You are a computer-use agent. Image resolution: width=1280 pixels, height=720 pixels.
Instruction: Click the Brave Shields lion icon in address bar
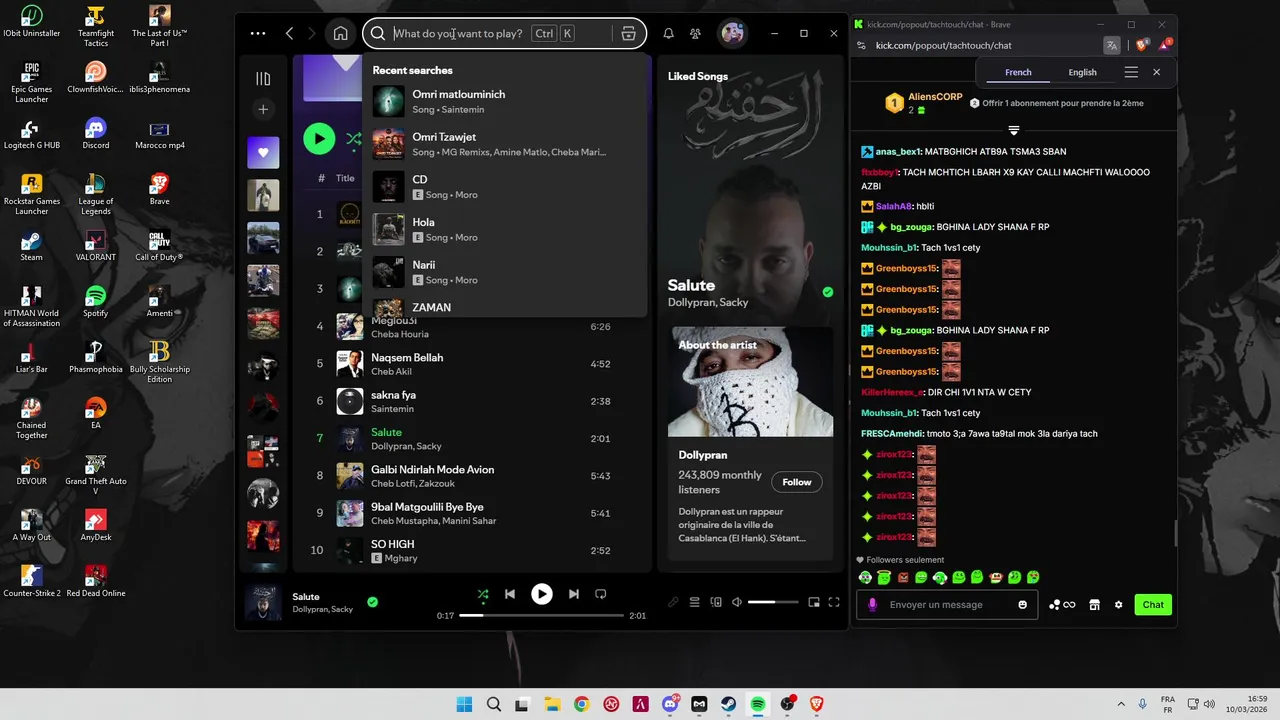click(x=1144, y=45)
